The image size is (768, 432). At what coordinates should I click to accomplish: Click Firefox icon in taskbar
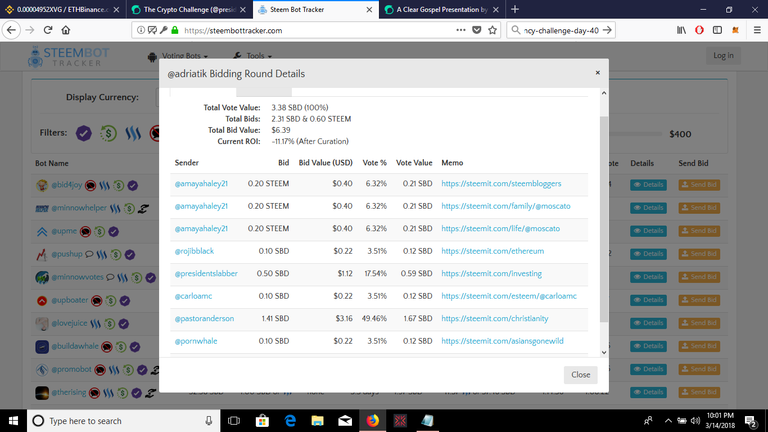[373, 421]
